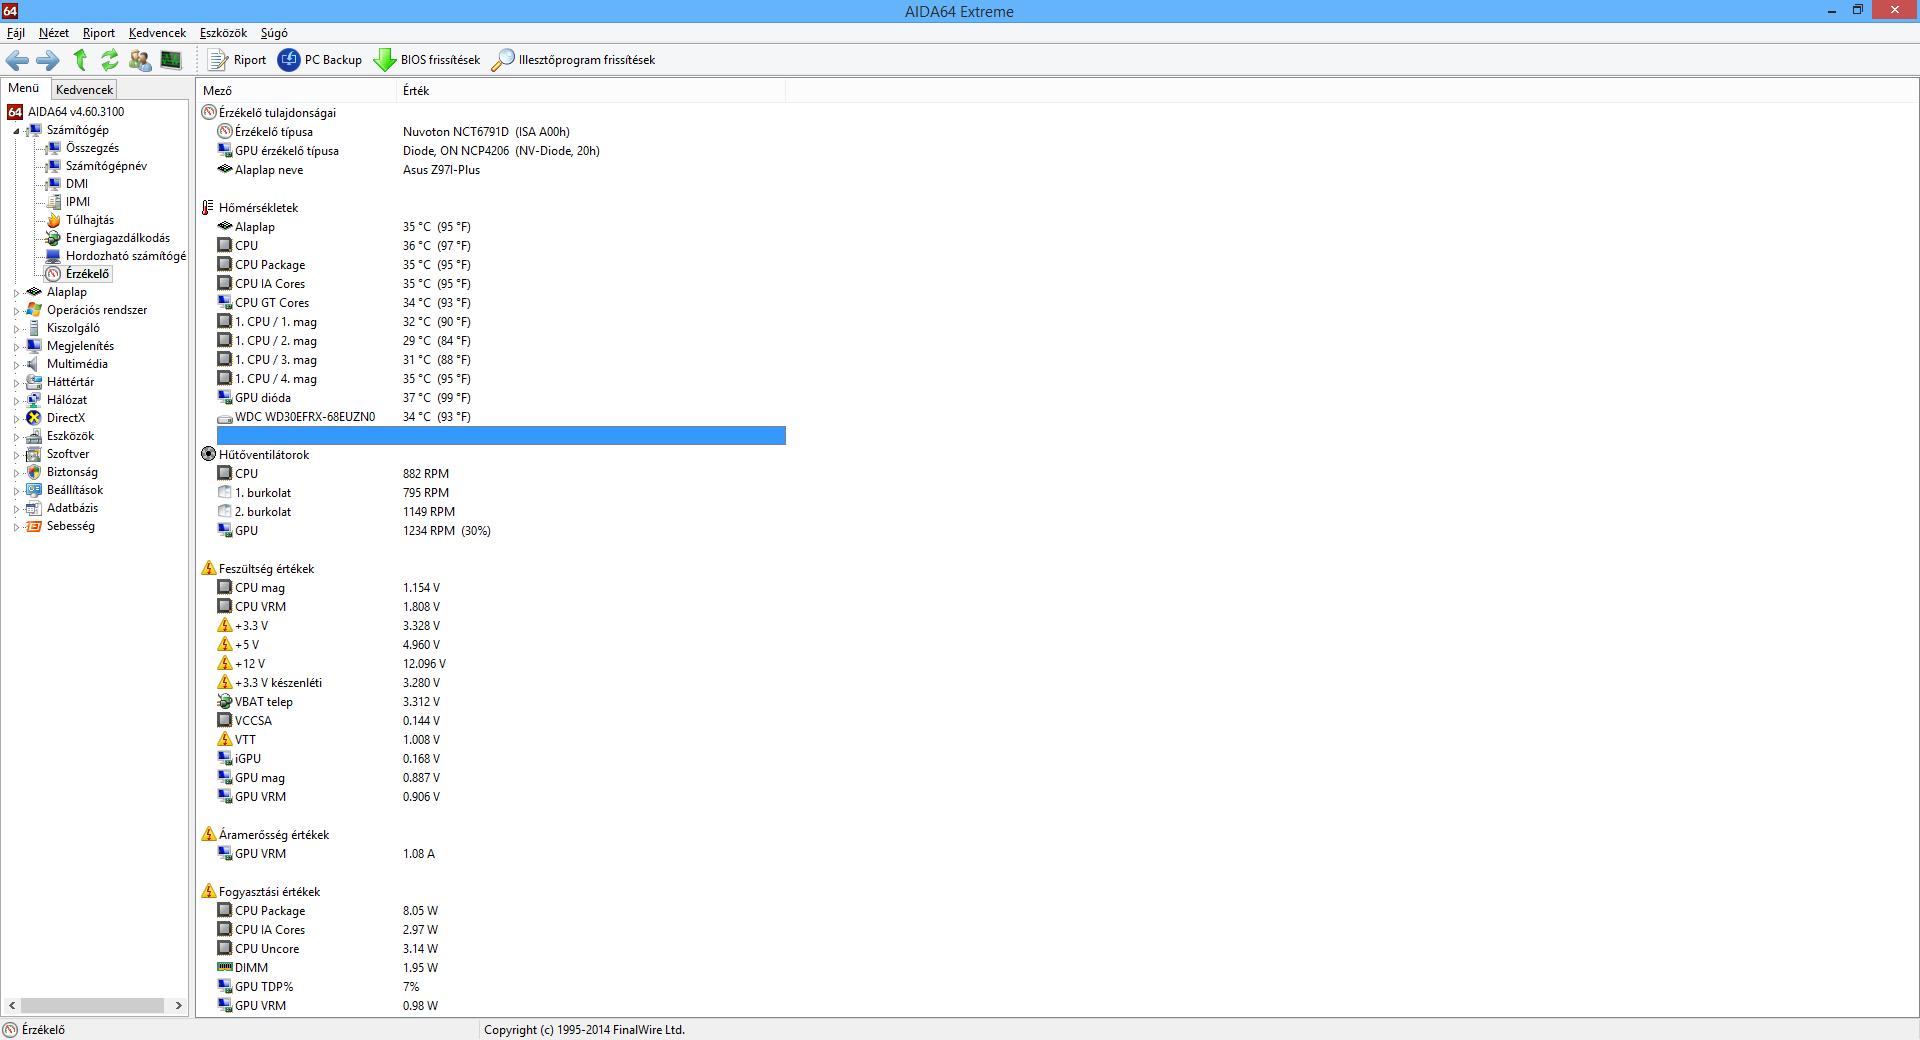Select Összegzés in the tree
Image resolution: width=1920 pixels, height=1040 pixels.
[92, 148]
